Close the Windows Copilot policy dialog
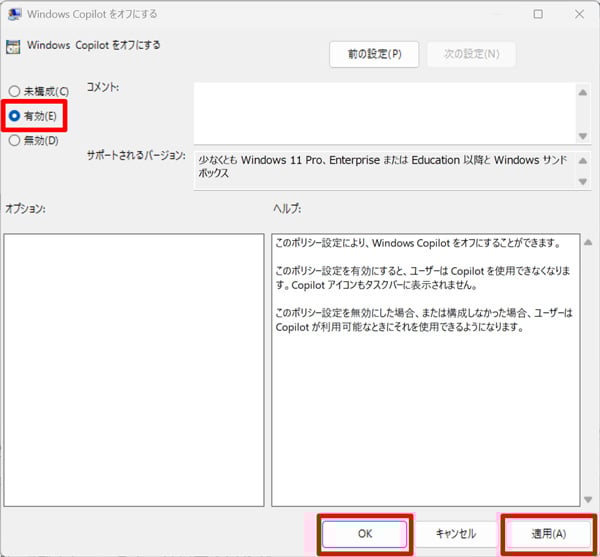This screenshot has width=600, height=557. click(579, 14)
